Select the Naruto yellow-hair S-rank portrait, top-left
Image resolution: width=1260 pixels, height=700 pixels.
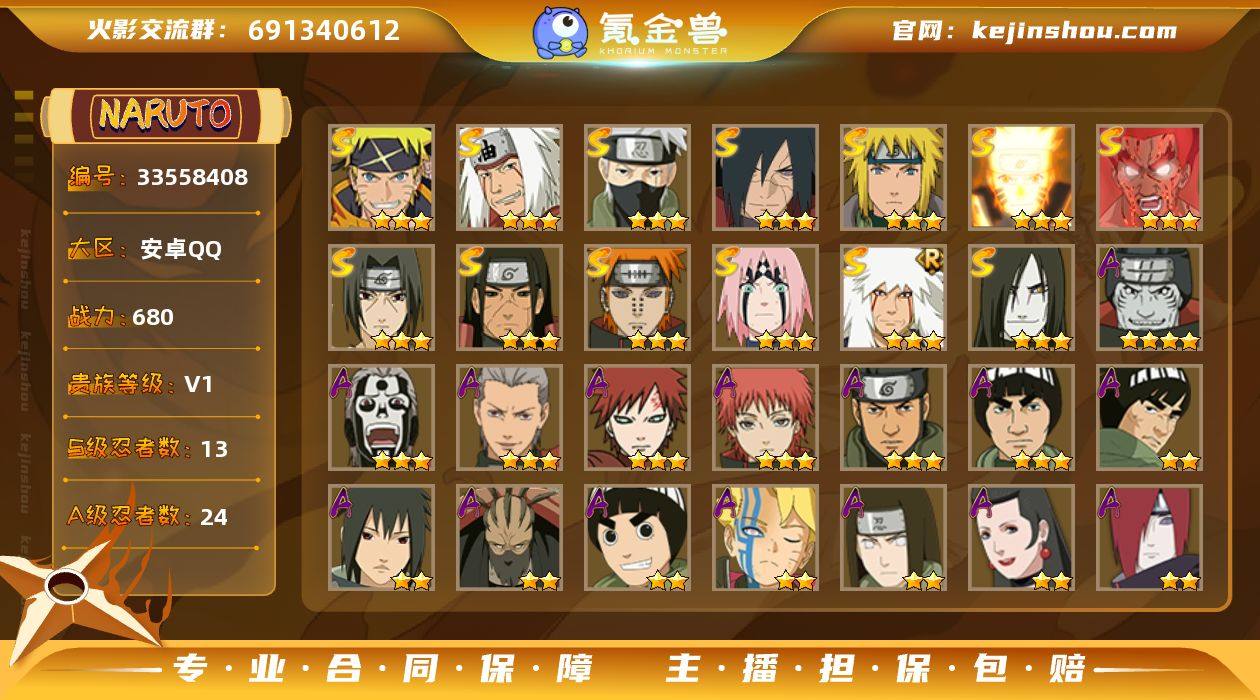point(381,178)
